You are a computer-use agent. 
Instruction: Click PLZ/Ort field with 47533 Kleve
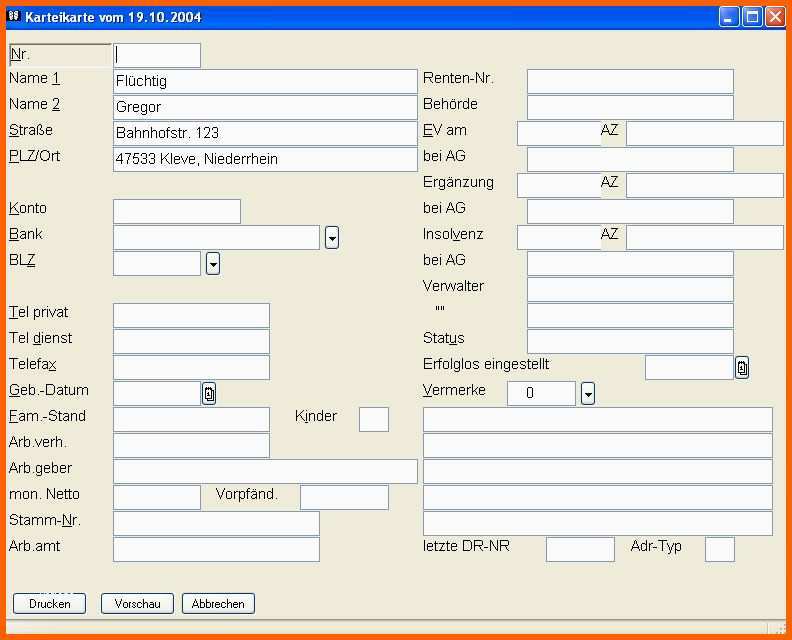(265, 159)
